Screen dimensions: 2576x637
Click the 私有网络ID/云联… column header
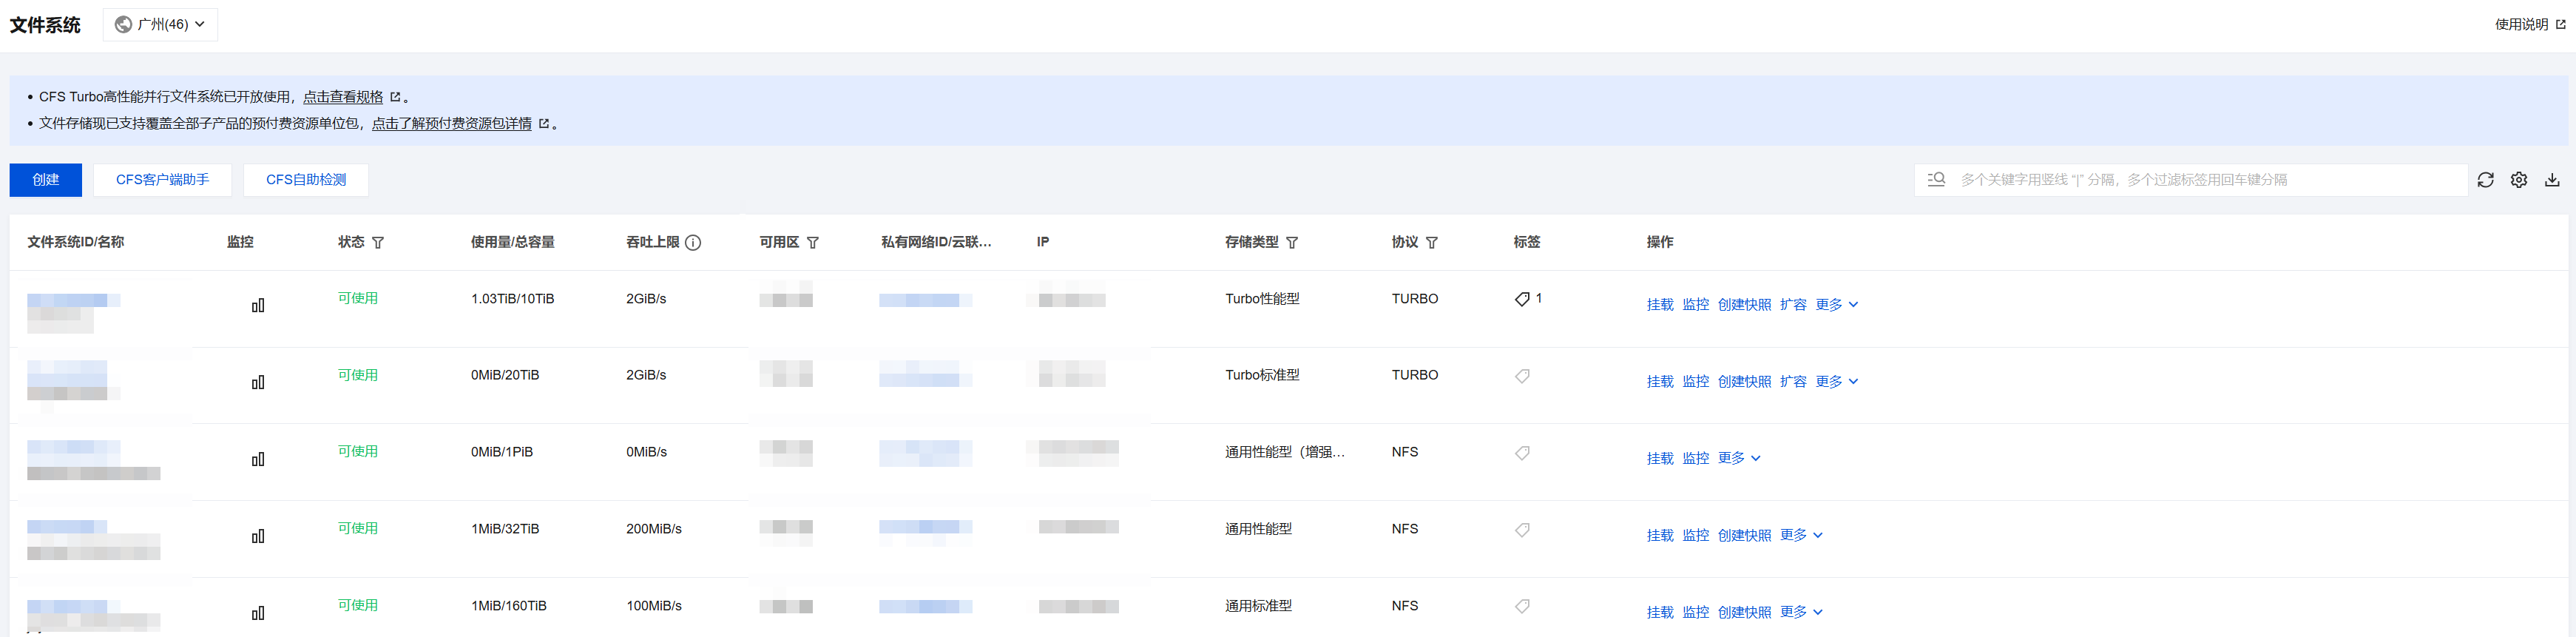point(936,242)
